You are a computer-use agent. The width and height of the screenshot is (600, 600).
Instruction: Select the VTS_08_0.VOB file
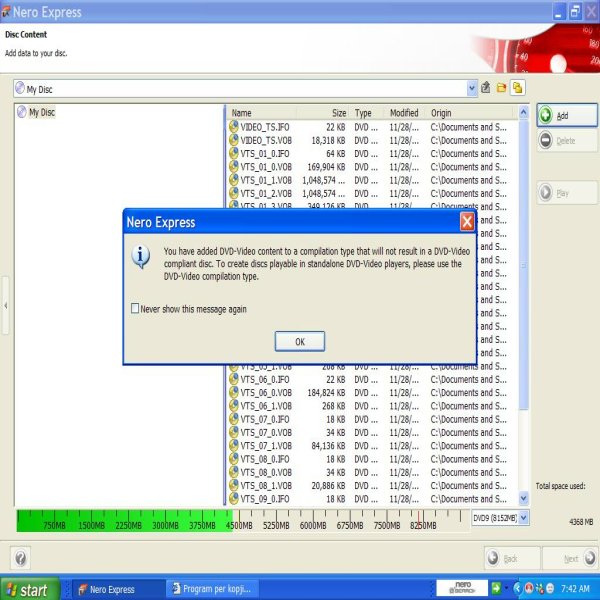[266, 472]
